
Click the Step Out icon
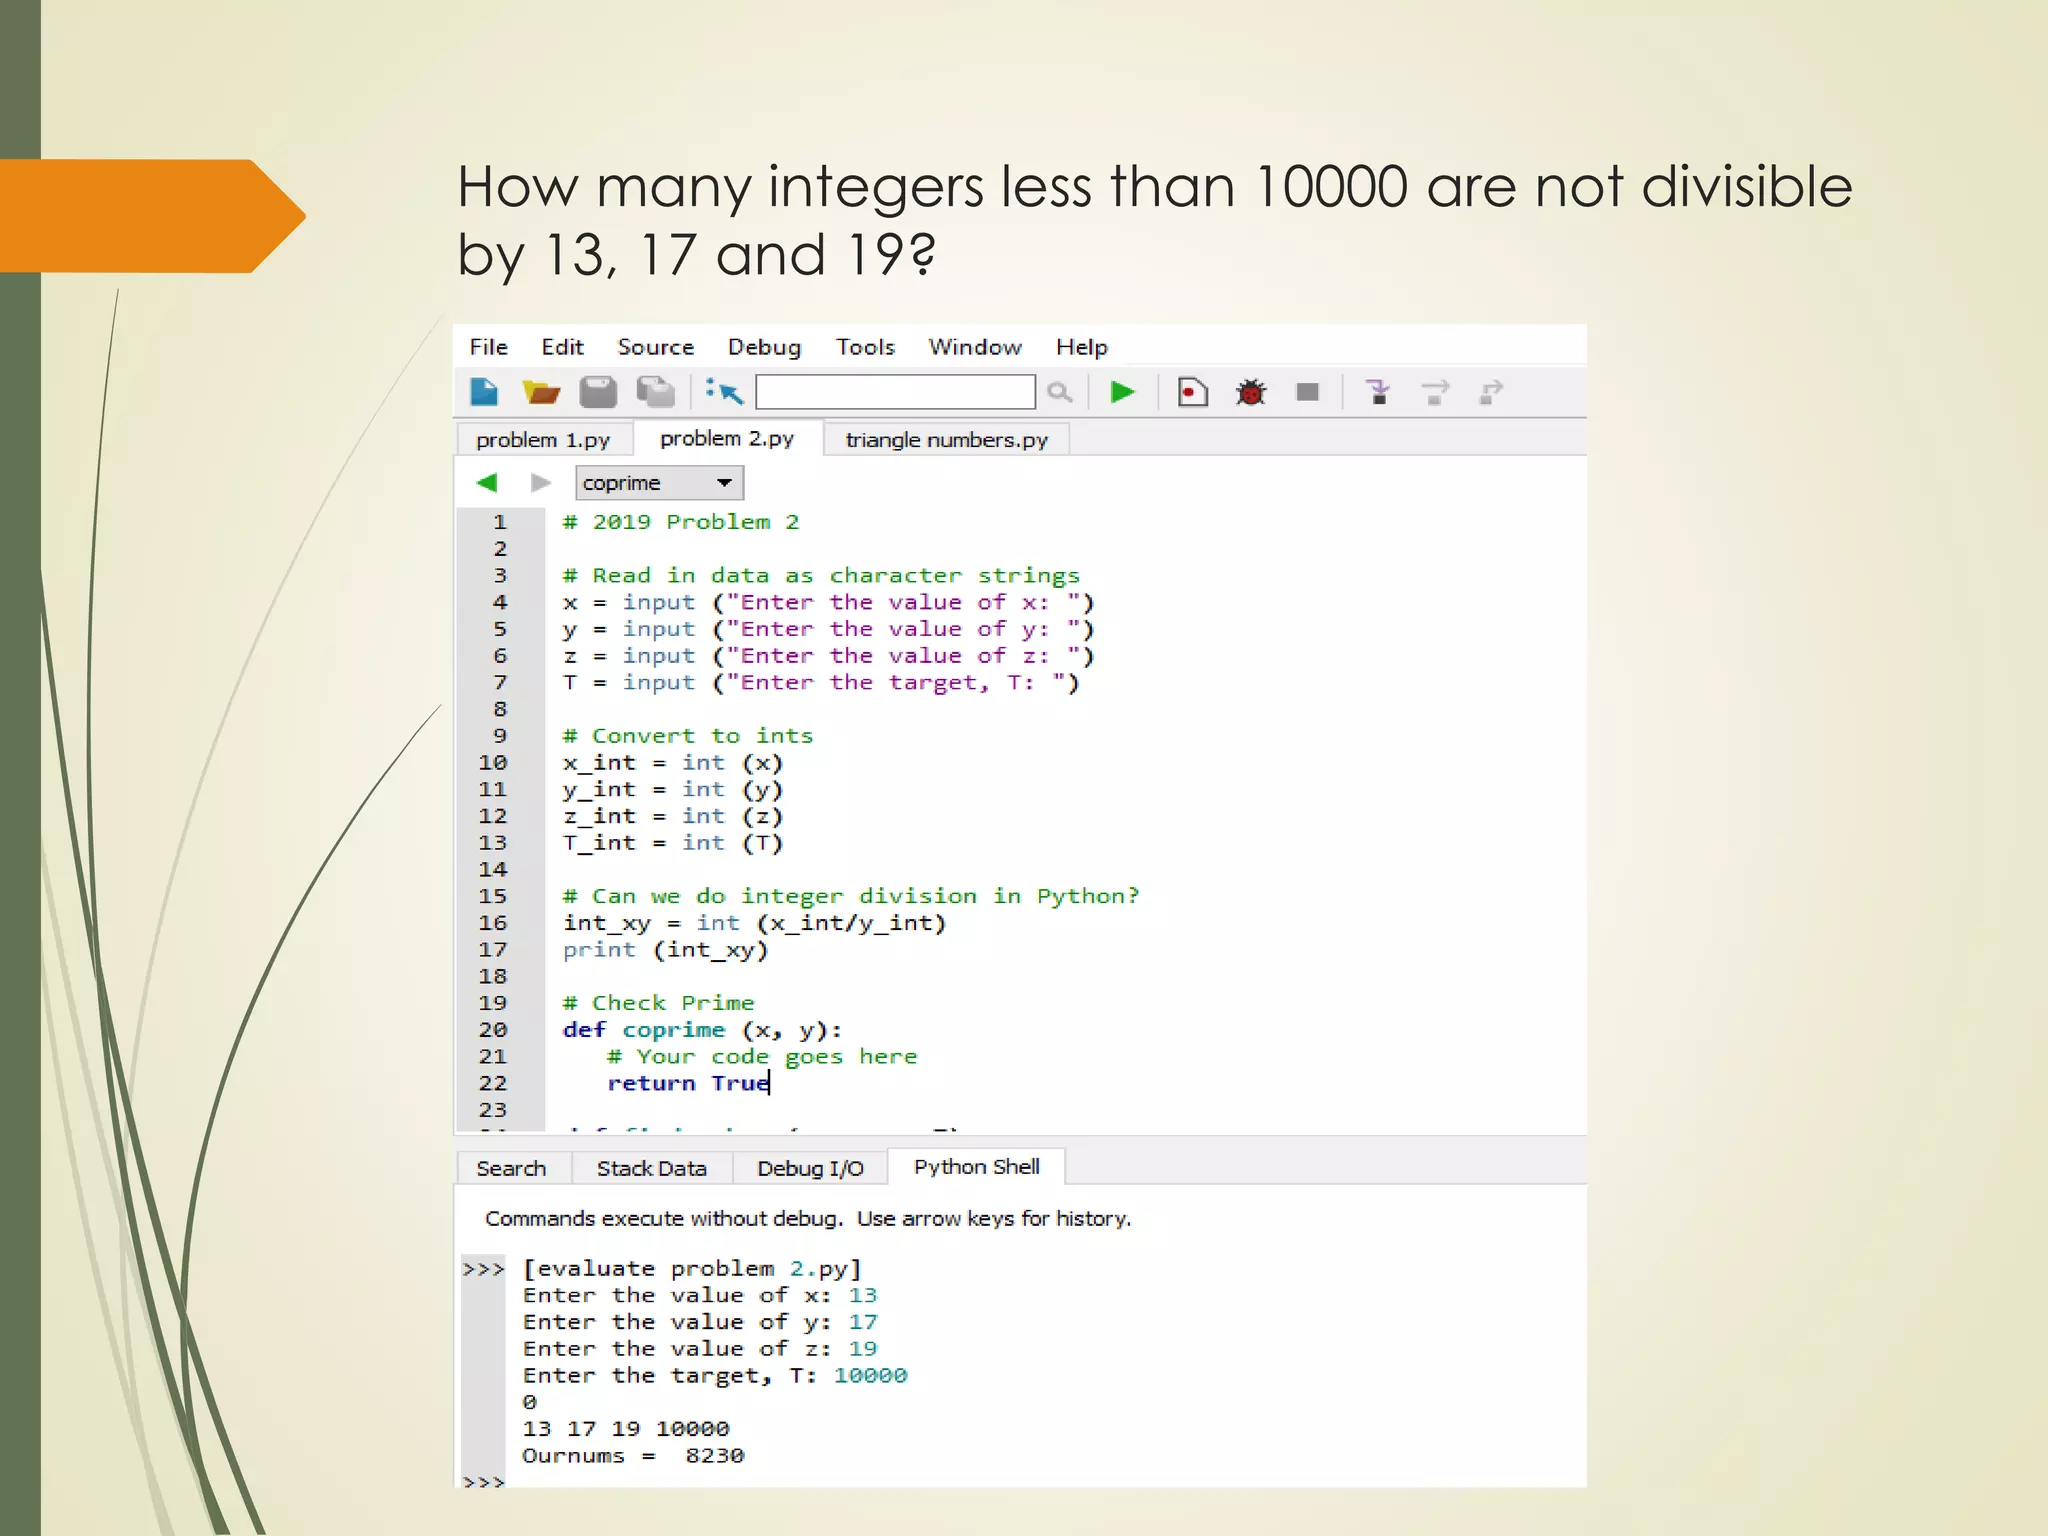[x=1491, y=392]
